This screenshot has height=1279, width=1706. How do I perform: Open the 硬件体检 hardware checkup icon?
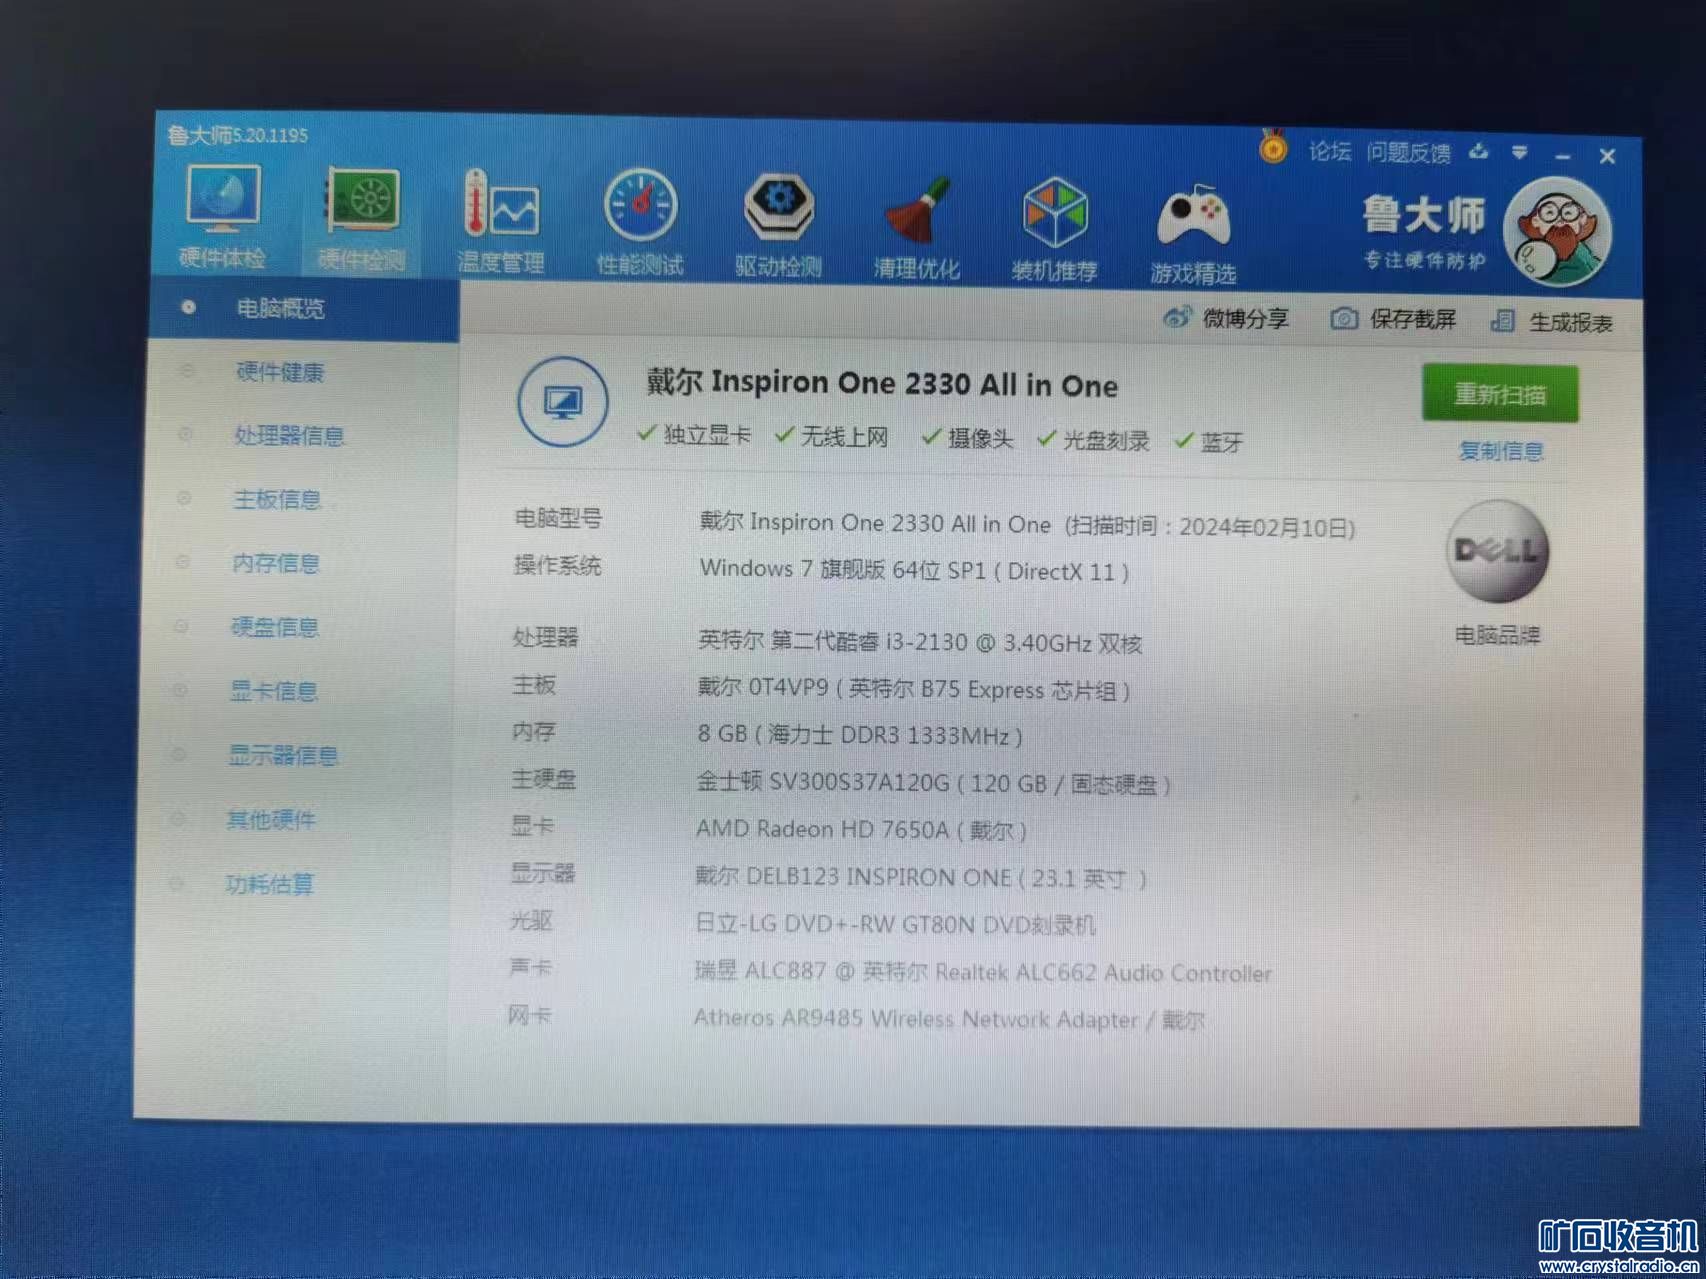pos(223,217)
